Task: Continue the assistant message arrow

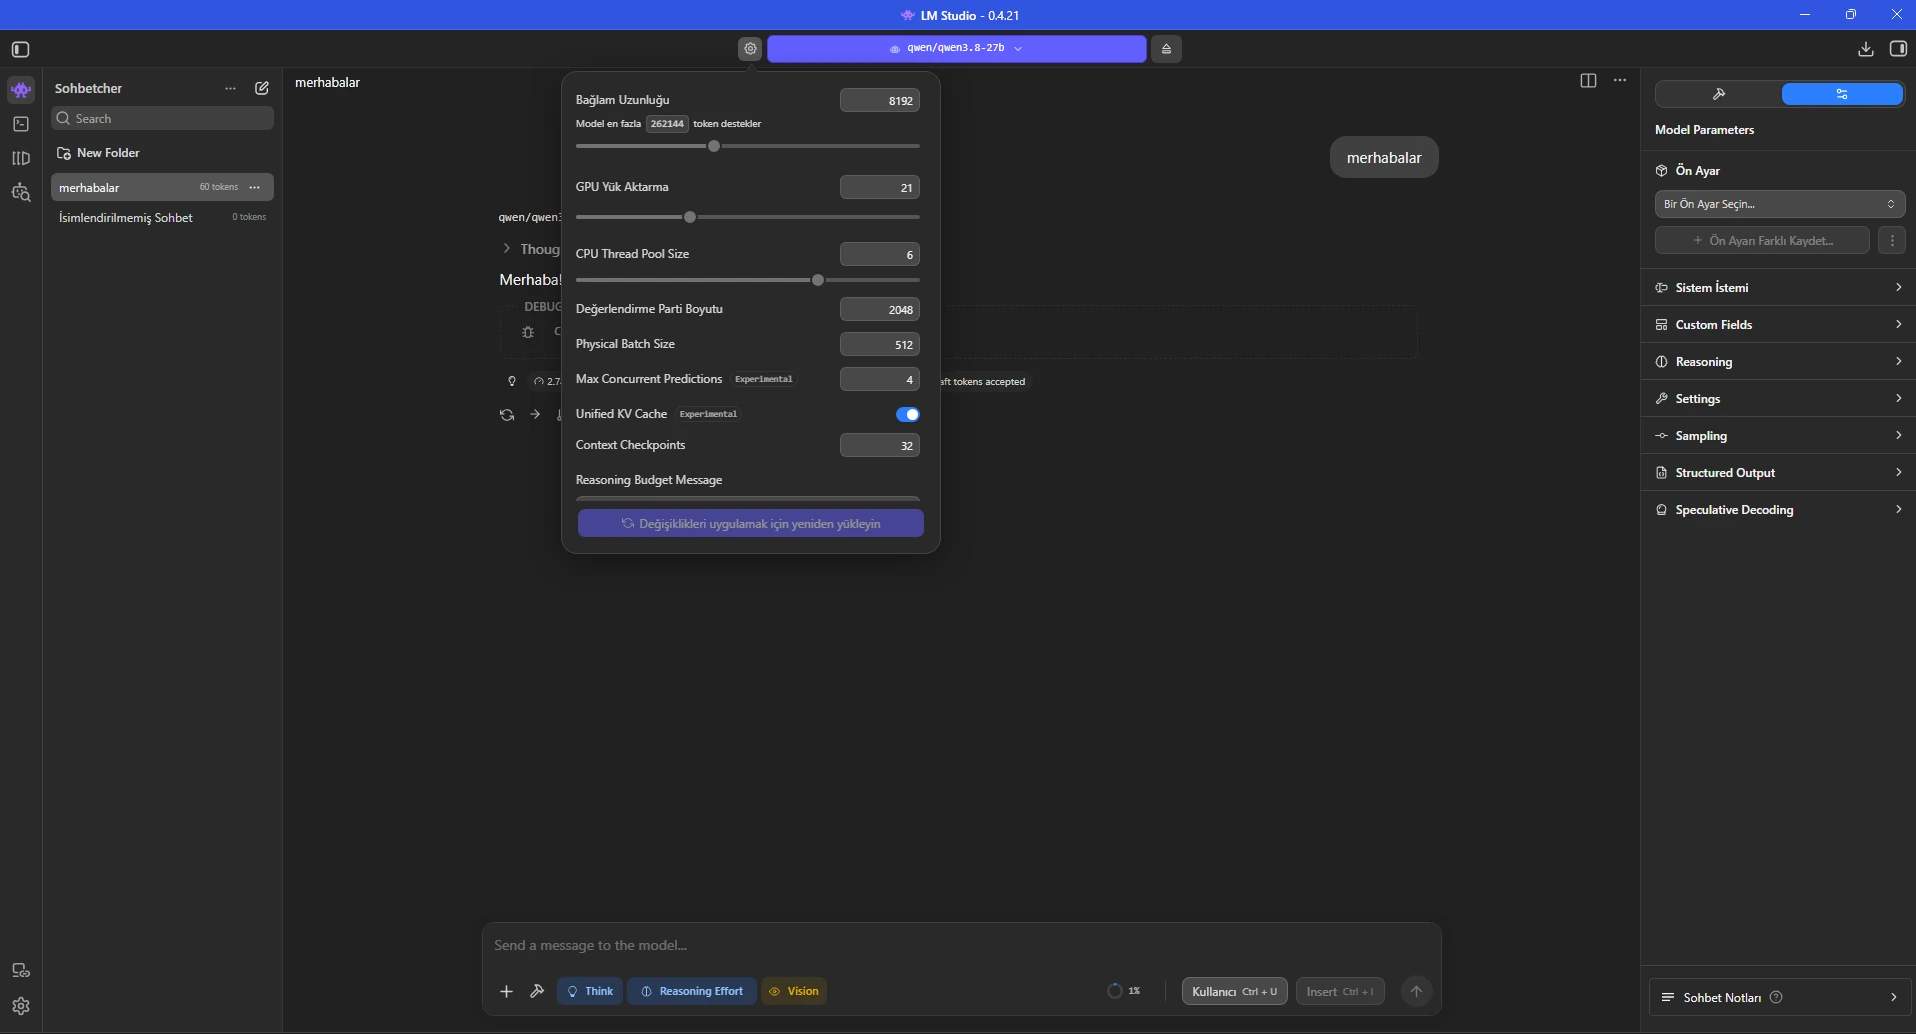Action: click(x=535, y=414)
